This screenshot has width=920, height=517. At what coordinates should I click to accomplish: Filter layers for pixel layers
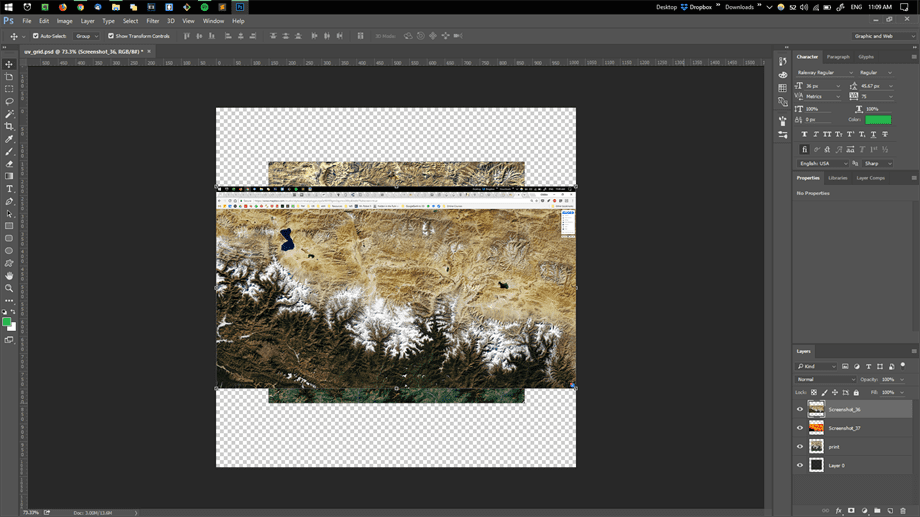845,366
